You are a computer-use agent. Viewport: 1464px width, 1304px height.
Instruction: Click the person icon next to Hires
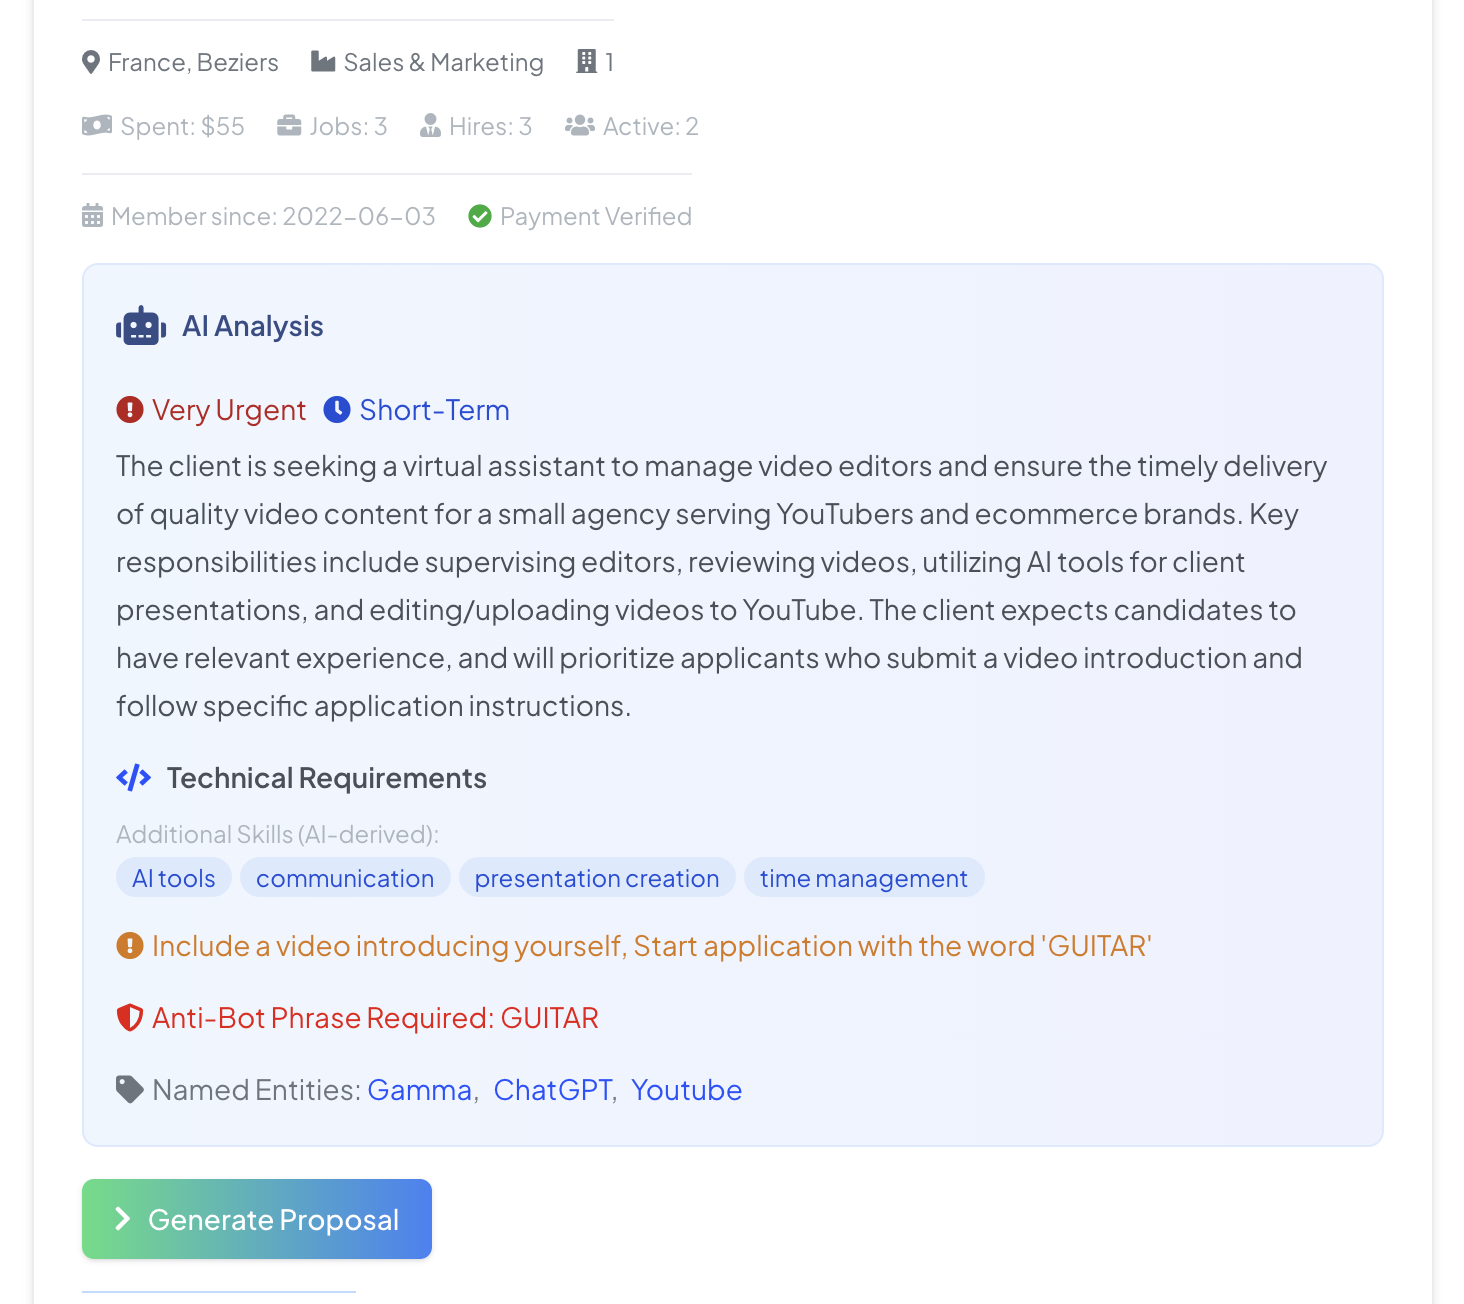pos(431,126)
